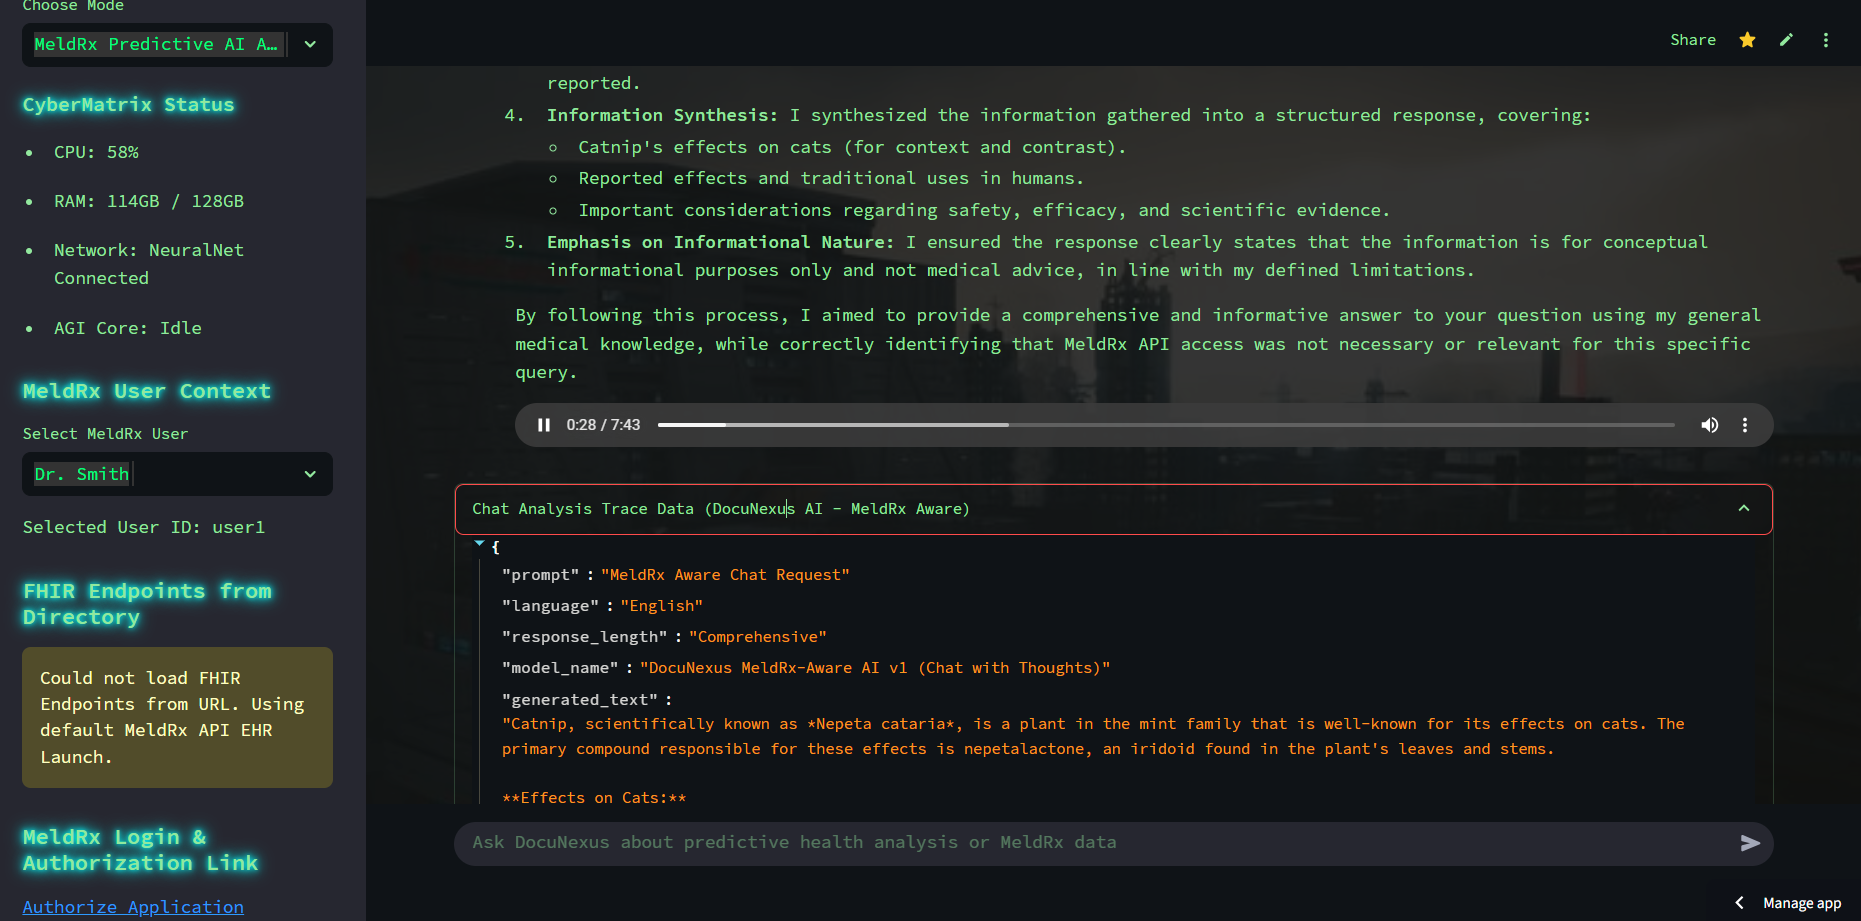Click the FHIR Endpoints from Directory heading
This screenshot has width=1861, height=921.
point(147,604)
